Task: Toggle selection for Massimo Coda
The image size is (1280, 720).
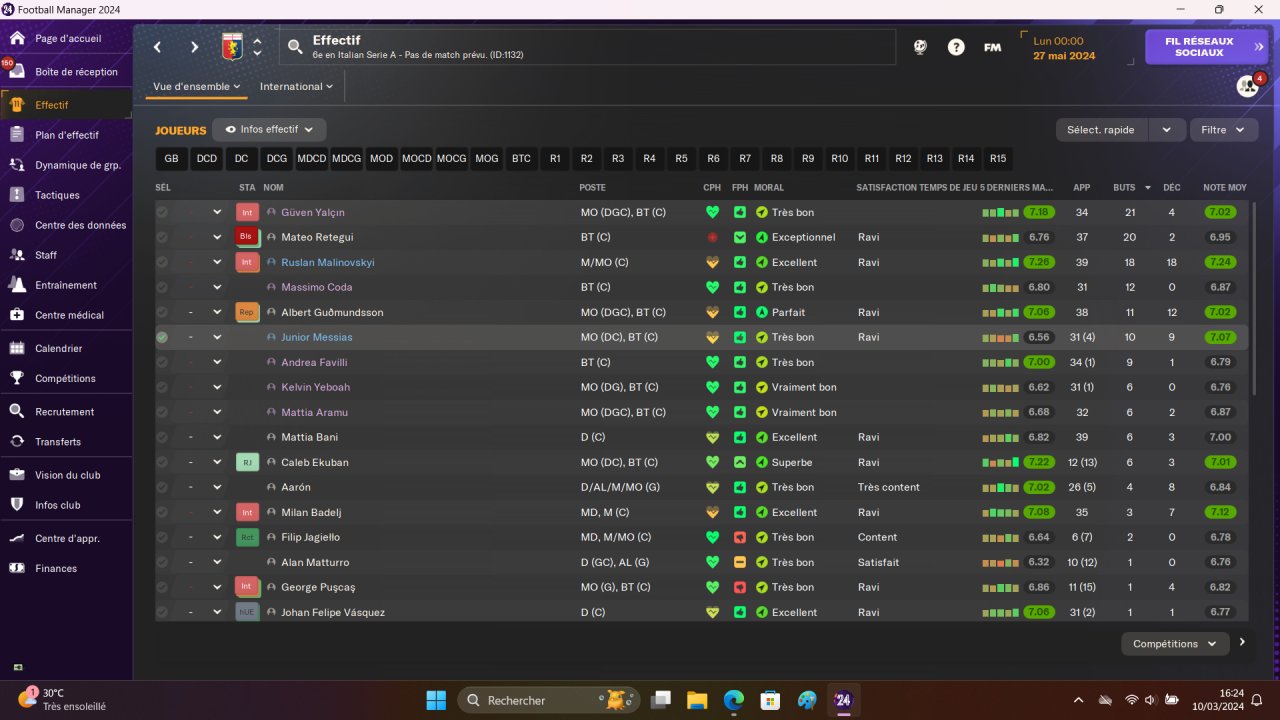Action: coord(162,287)
